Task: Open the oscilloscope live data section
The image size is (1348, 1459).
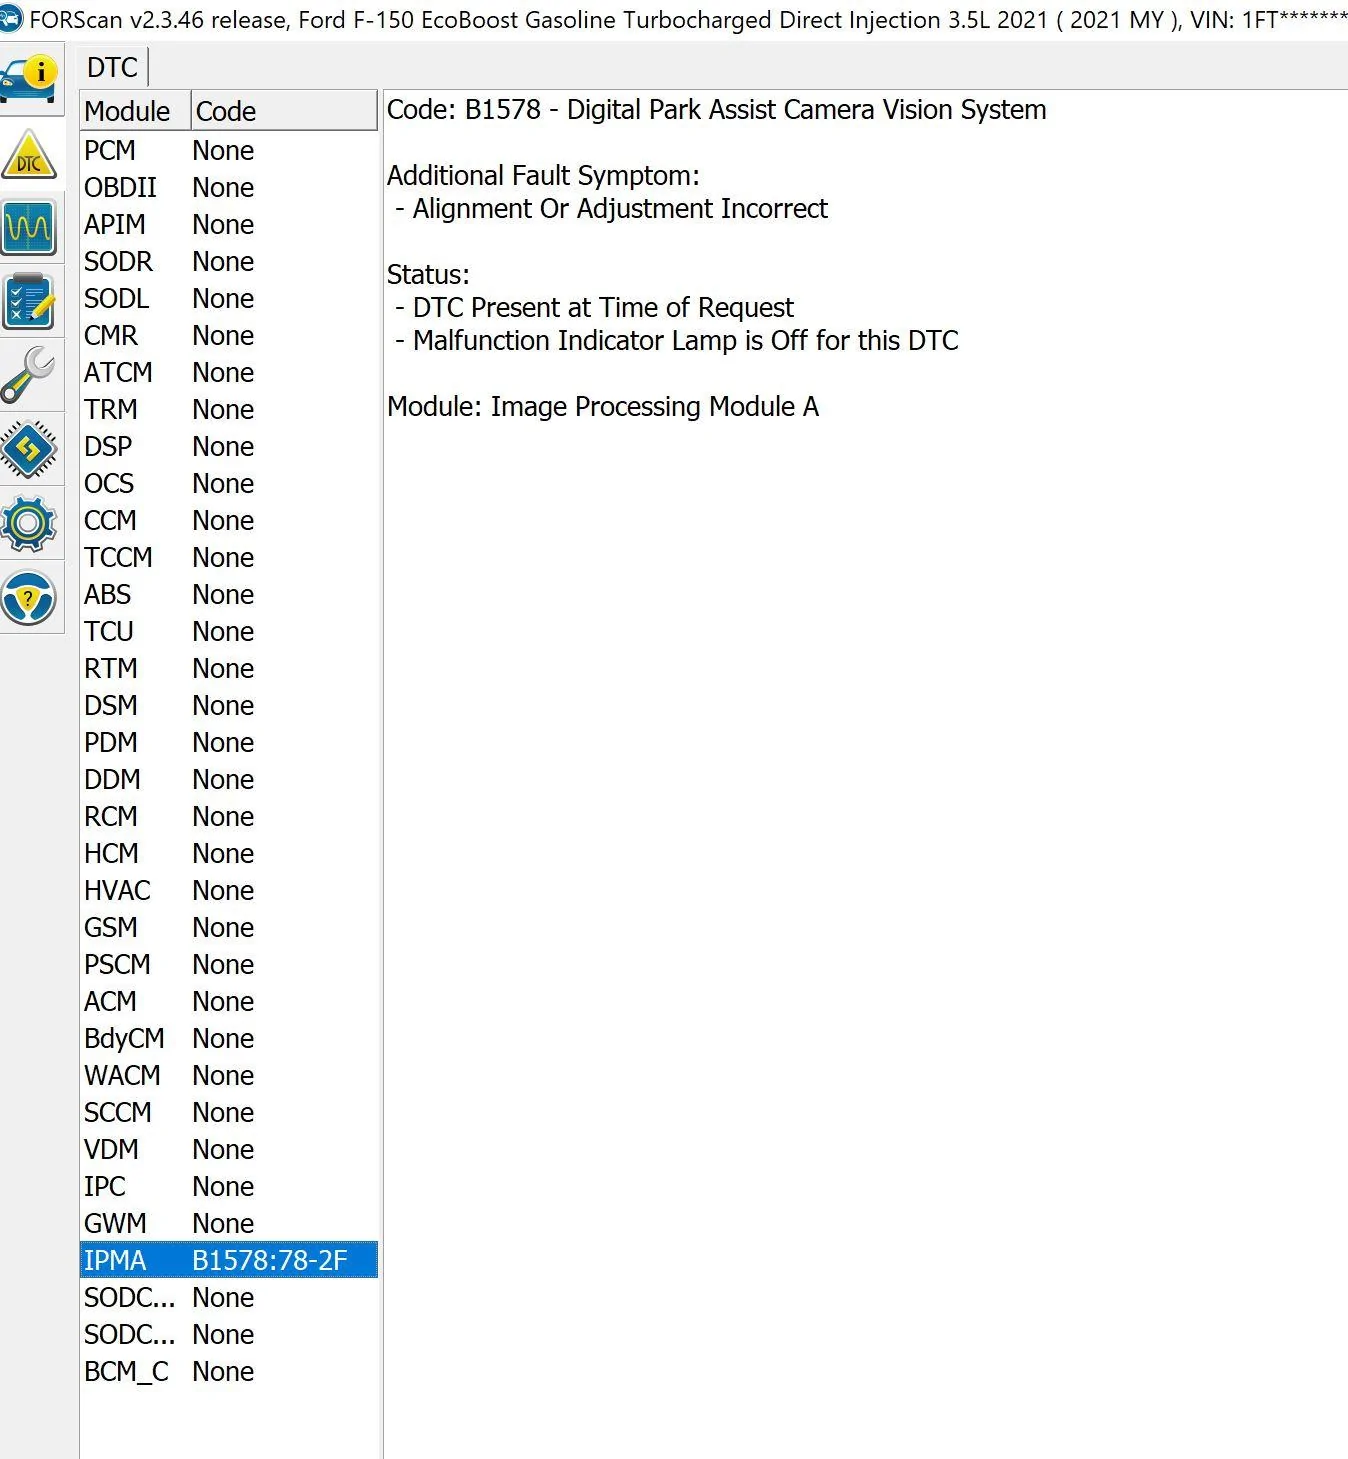Action: pyautogui.click(x=29, y=228)
